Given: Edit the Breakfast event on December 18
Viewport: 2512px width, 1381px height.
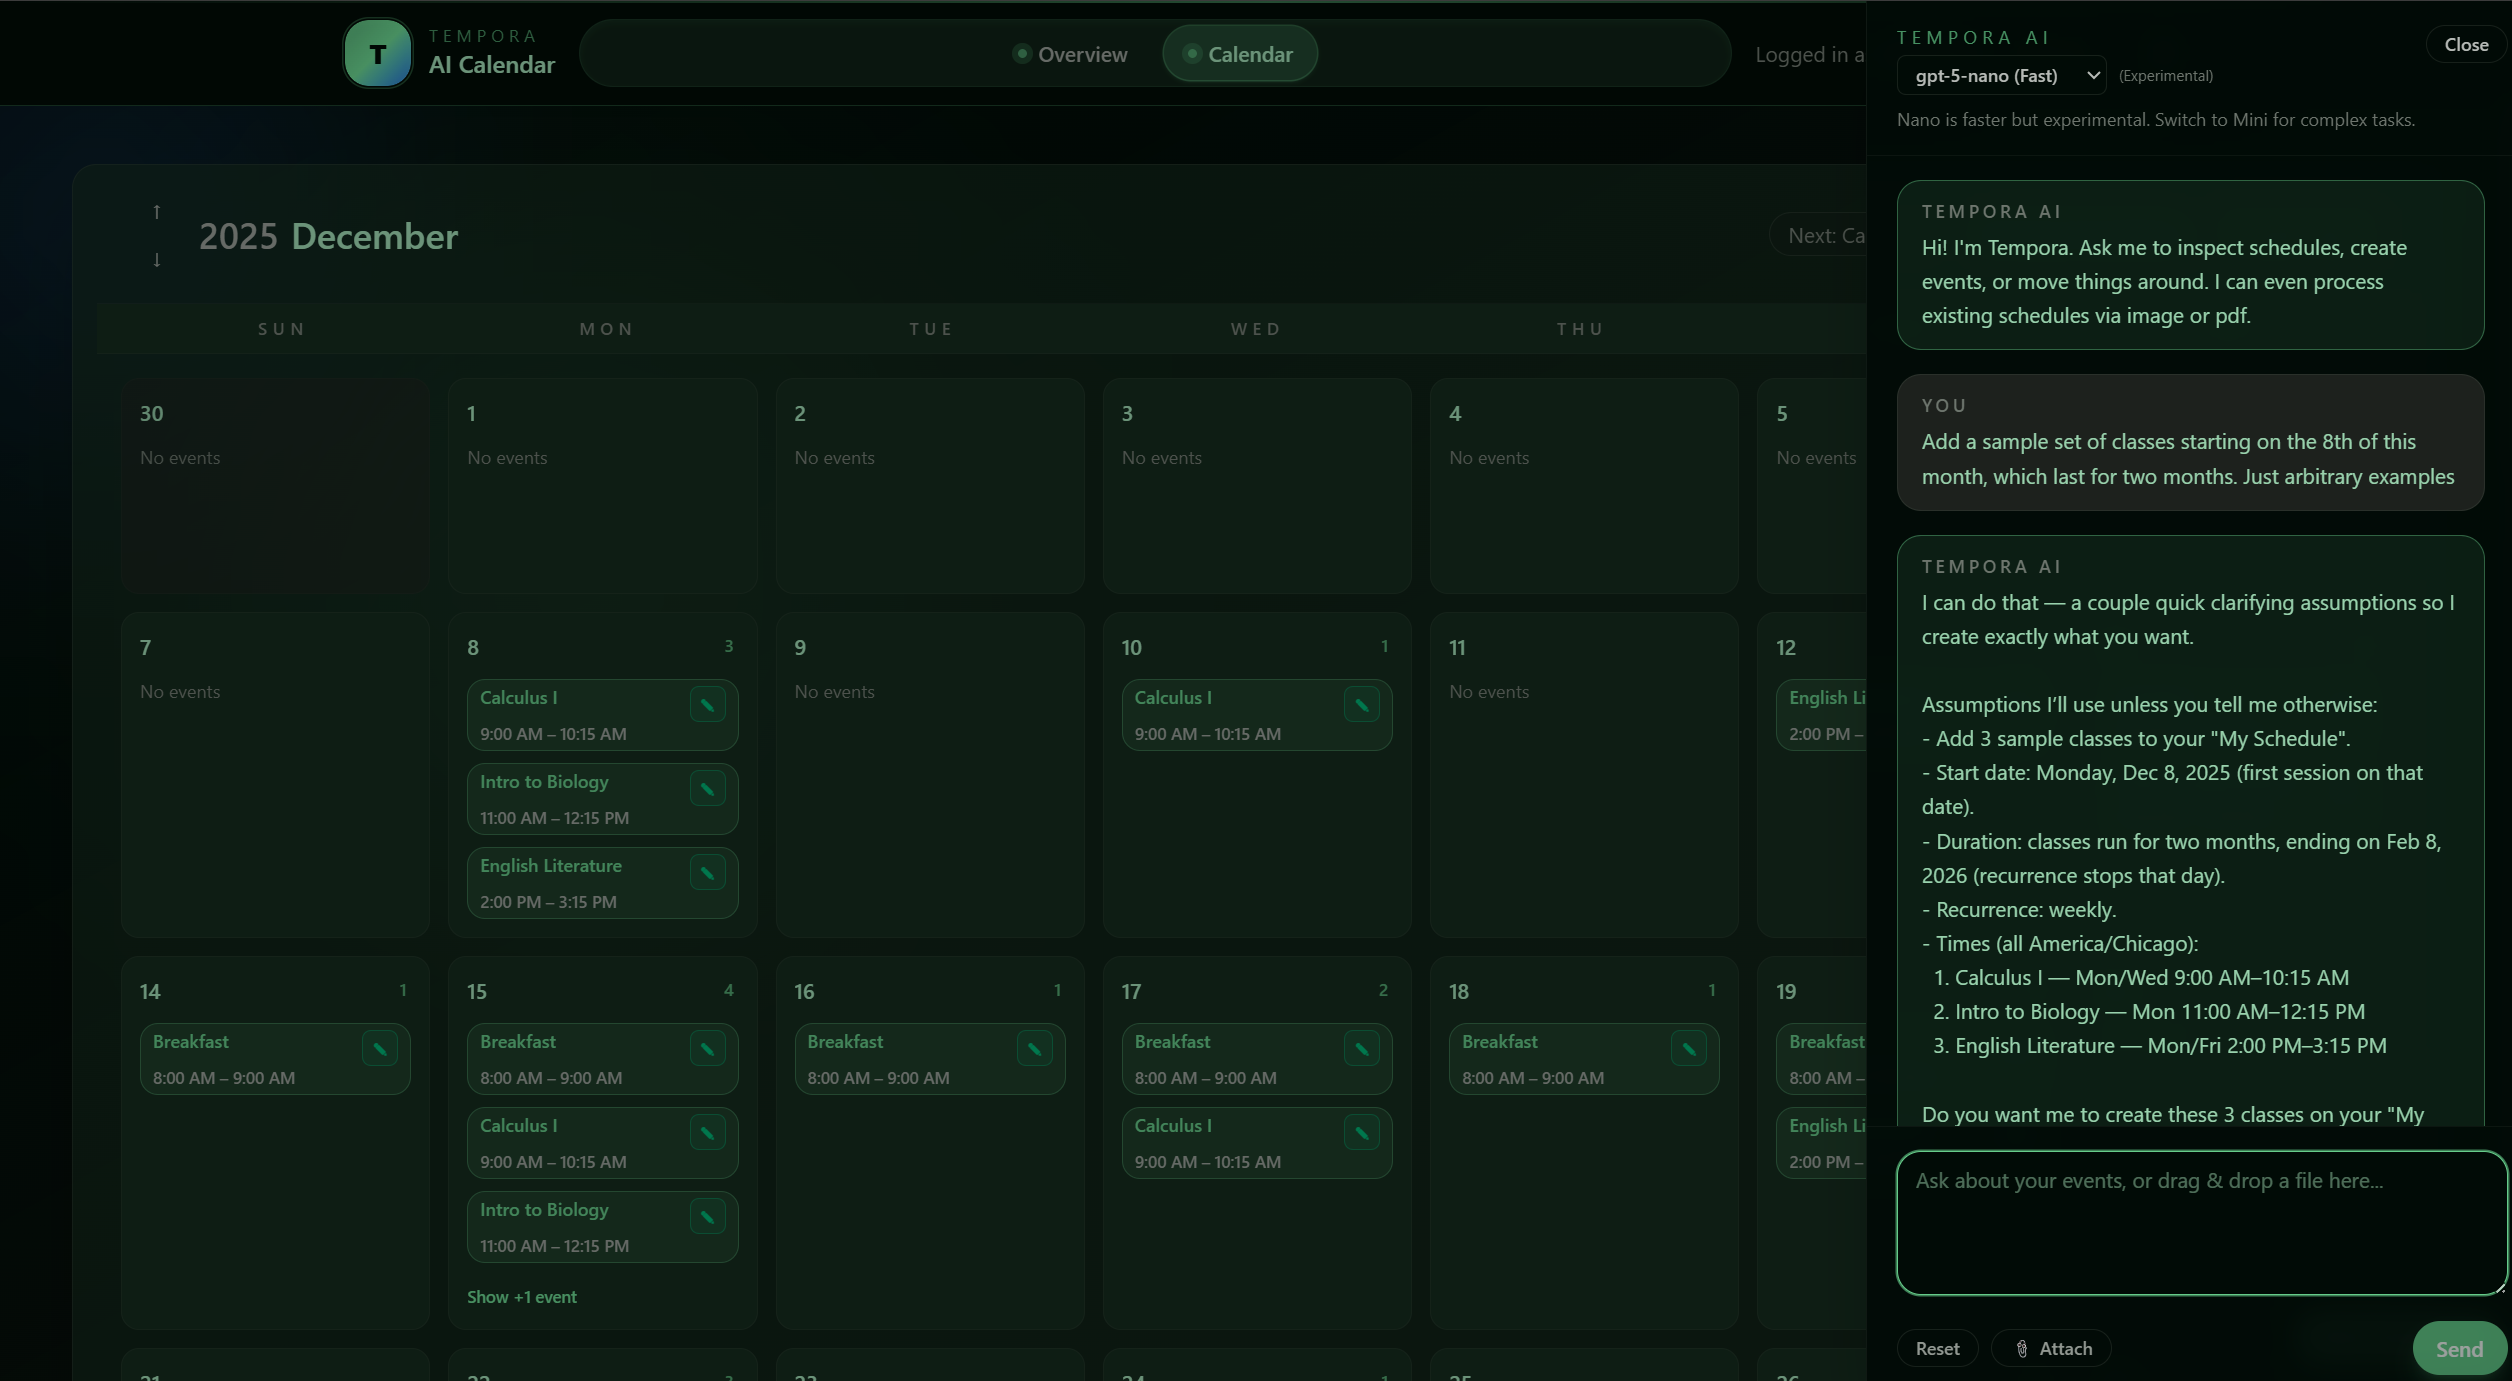Looking at the screenshot, I should tap(1688, 1049).
